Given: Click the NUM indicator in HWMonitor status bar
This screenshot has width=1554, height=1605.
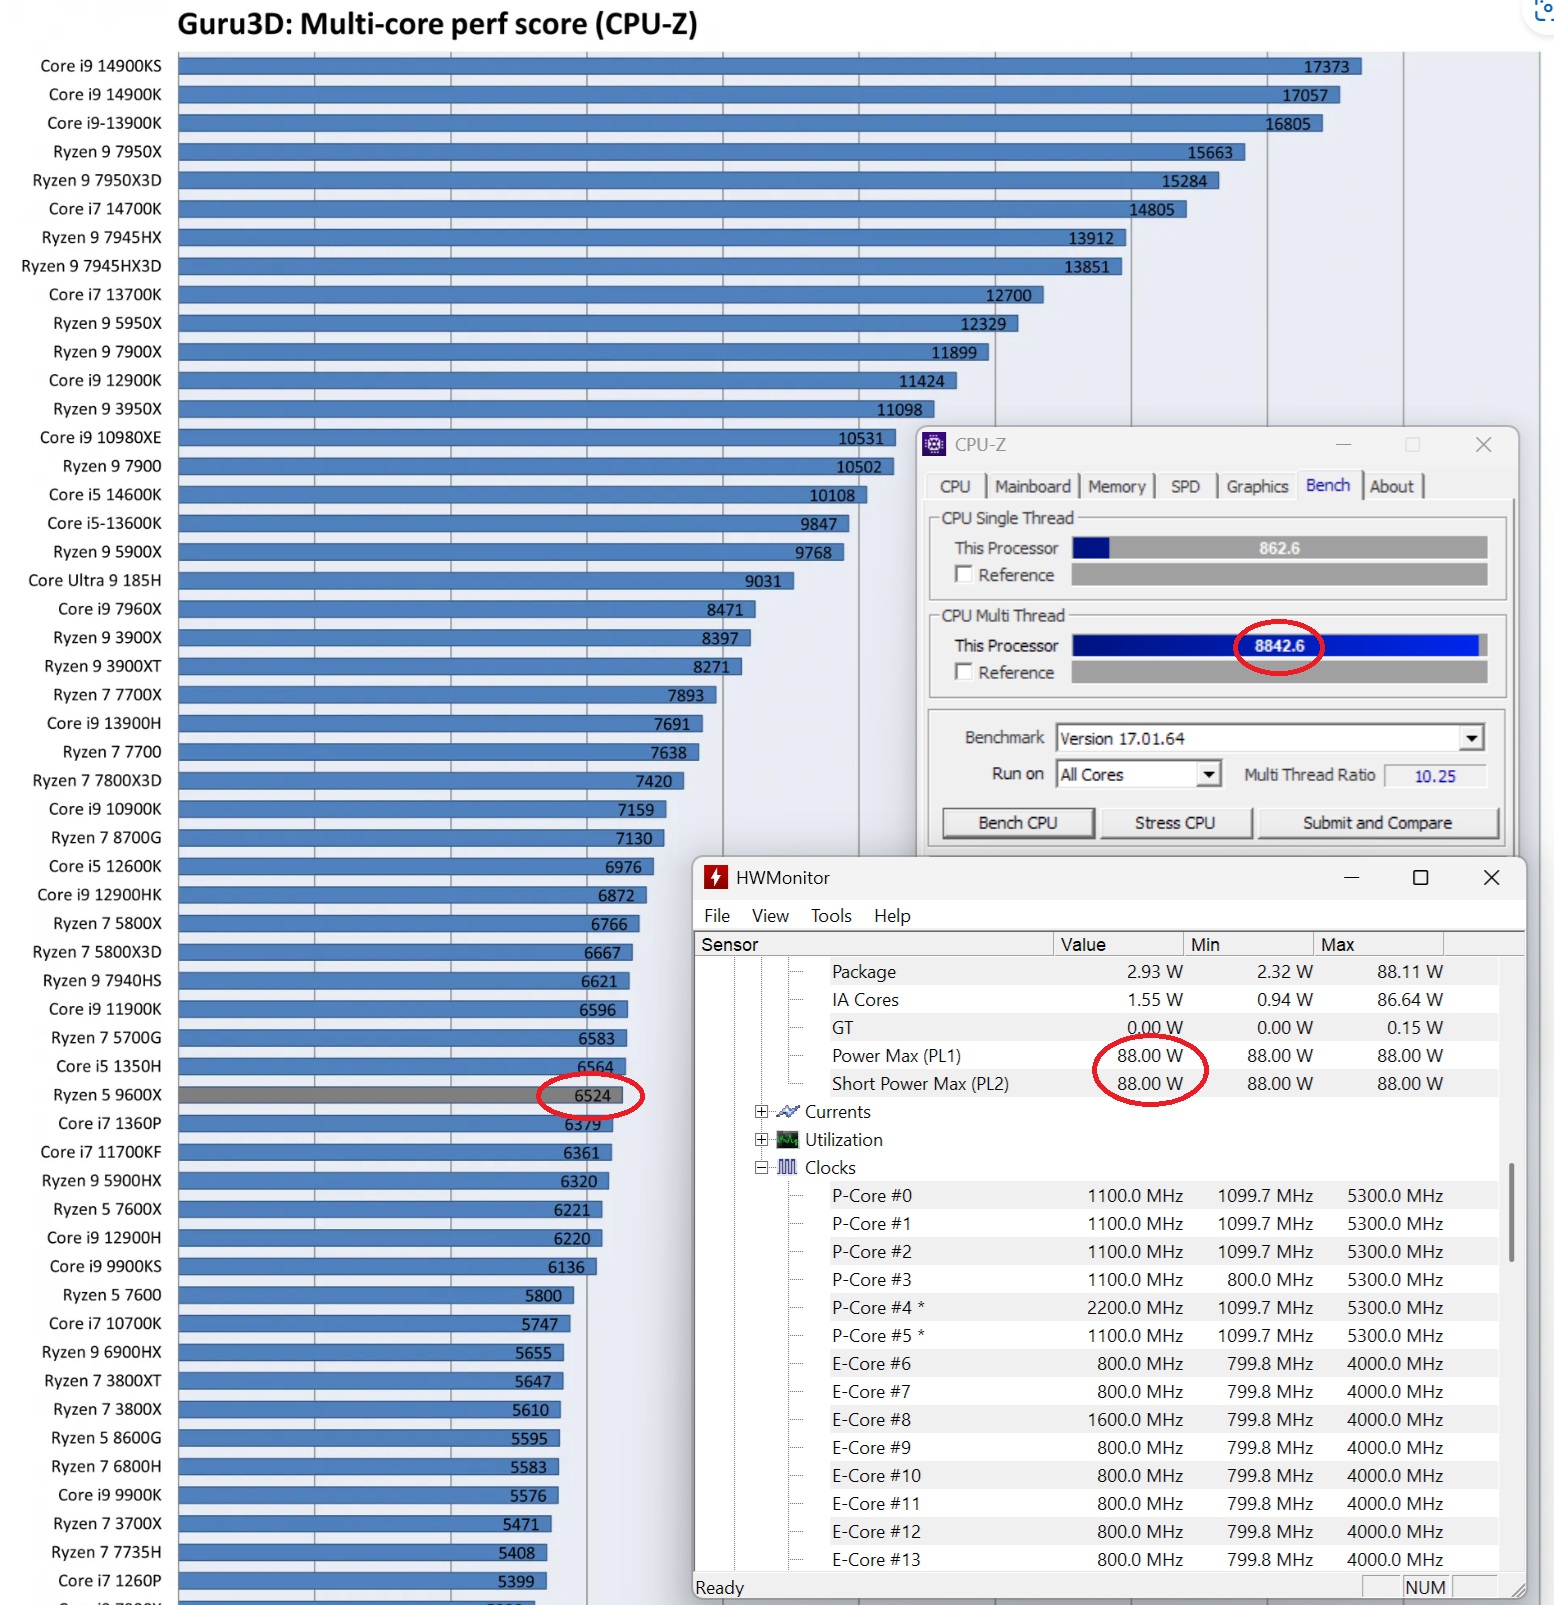Looking at the screenshot, I should (1425, 1587).
